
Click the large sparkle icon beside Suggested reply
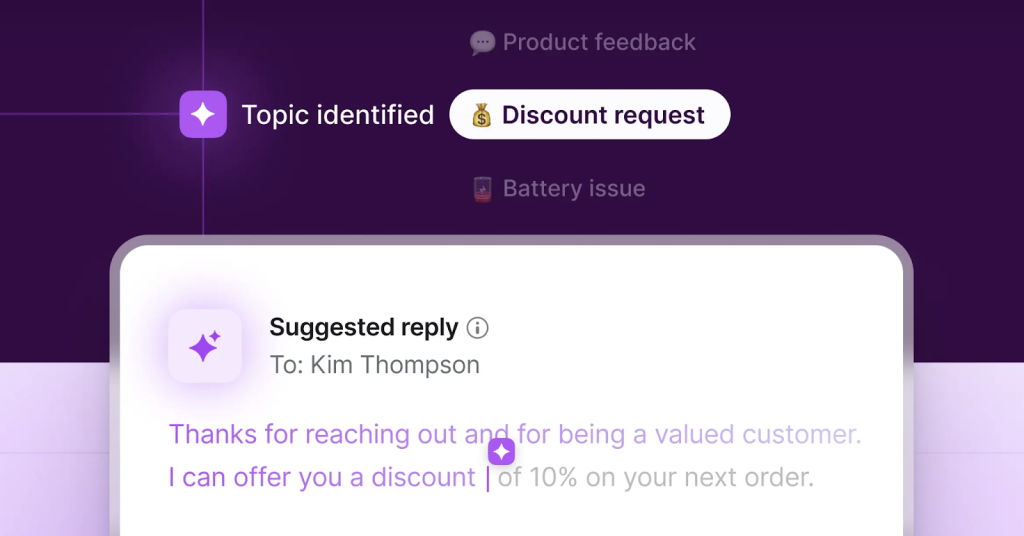[205, 346]
